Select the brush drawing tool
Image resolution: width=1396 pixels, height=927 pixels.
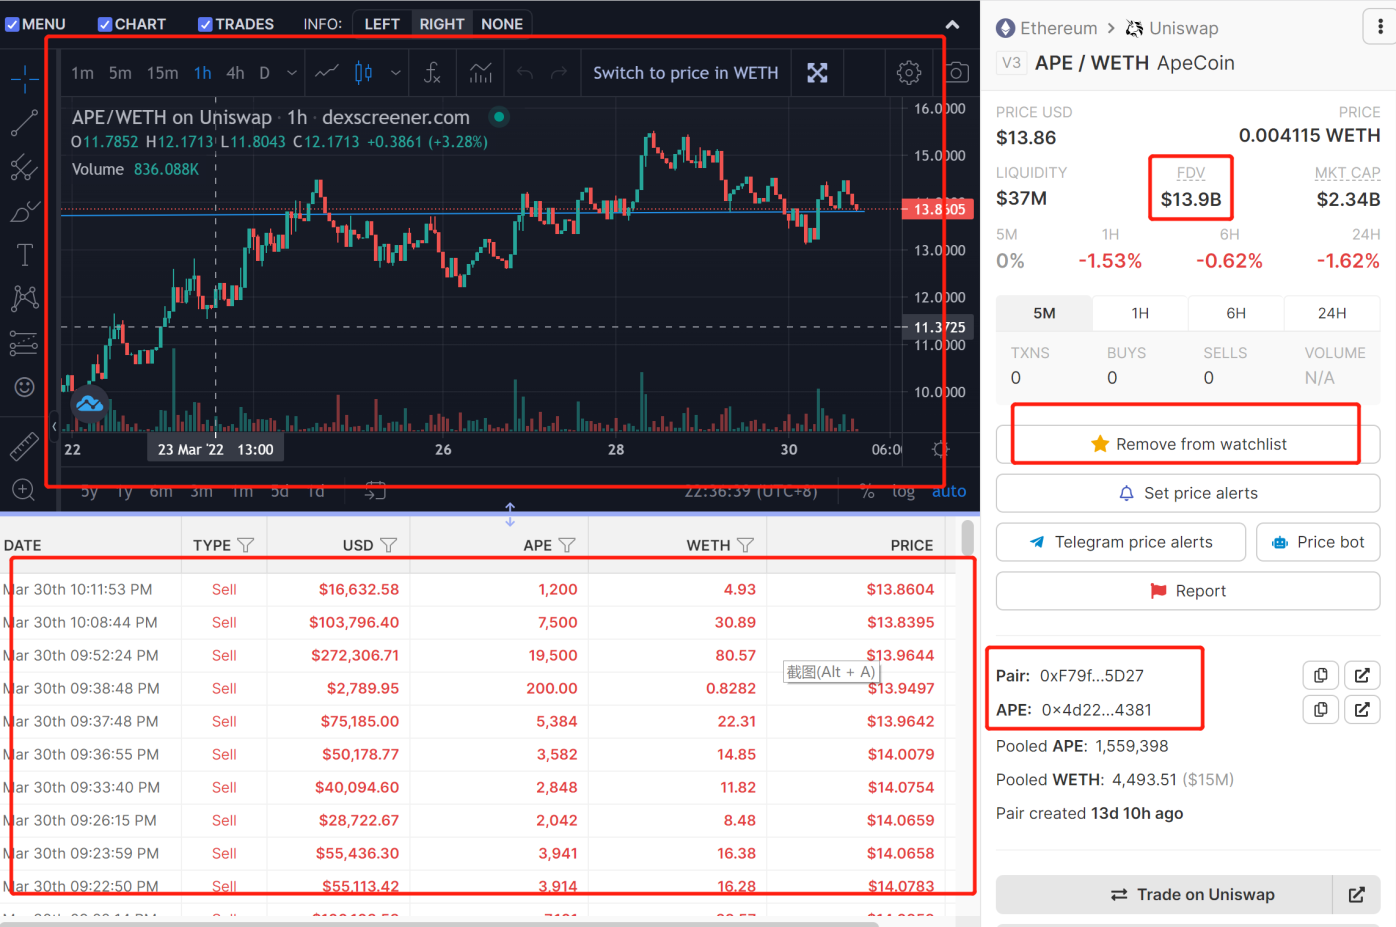(24, 211)
